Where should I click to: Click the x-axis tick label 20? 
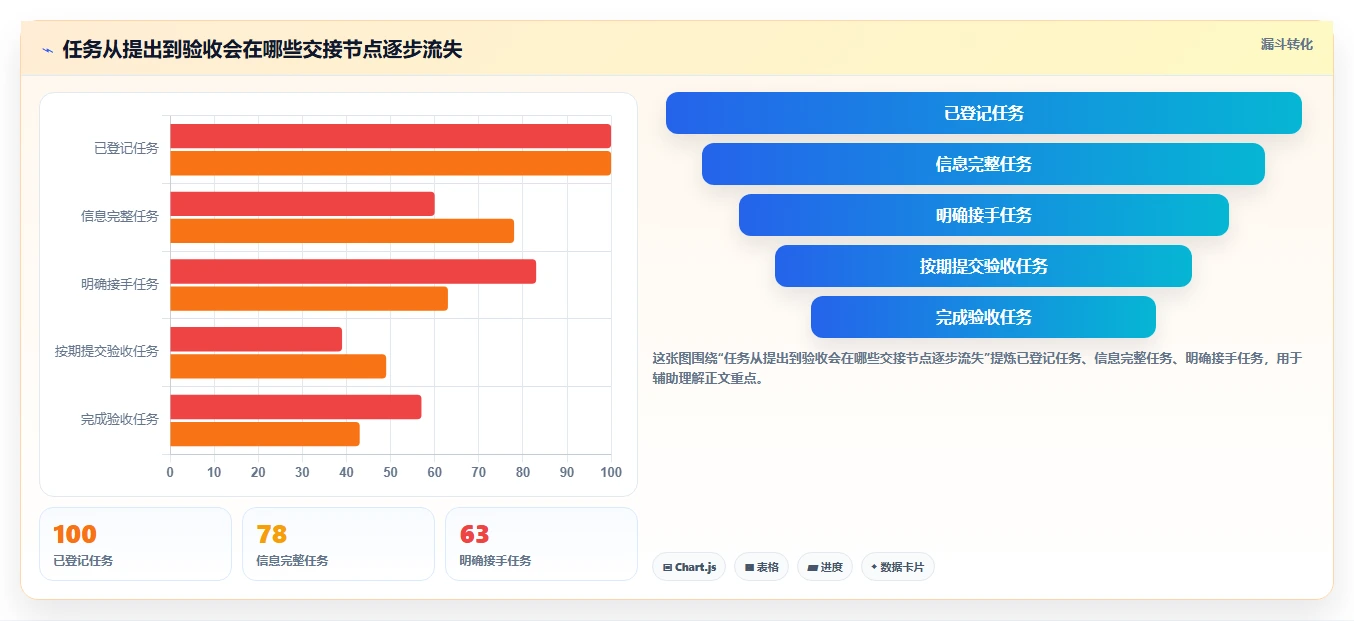click(258, 472)
